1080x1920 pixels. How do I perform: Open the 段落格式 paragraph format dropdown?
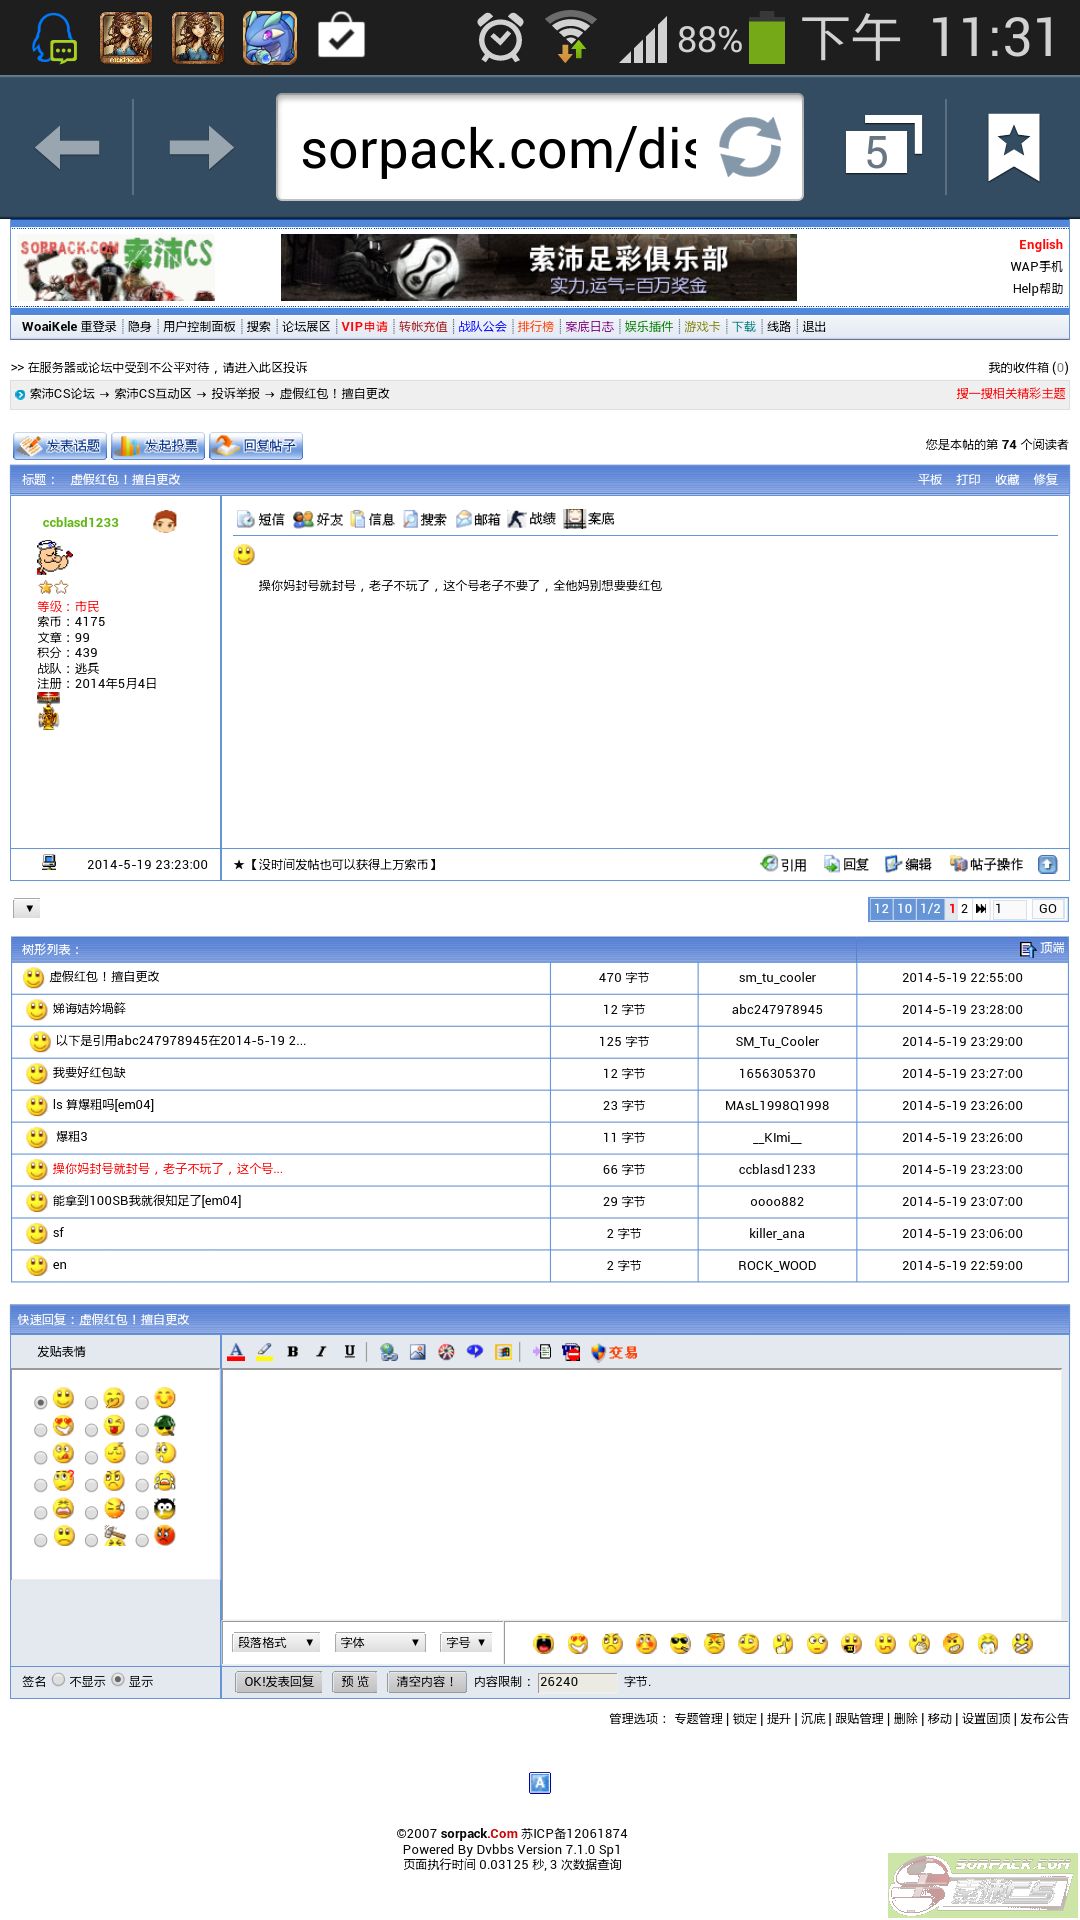point(276,1642)
